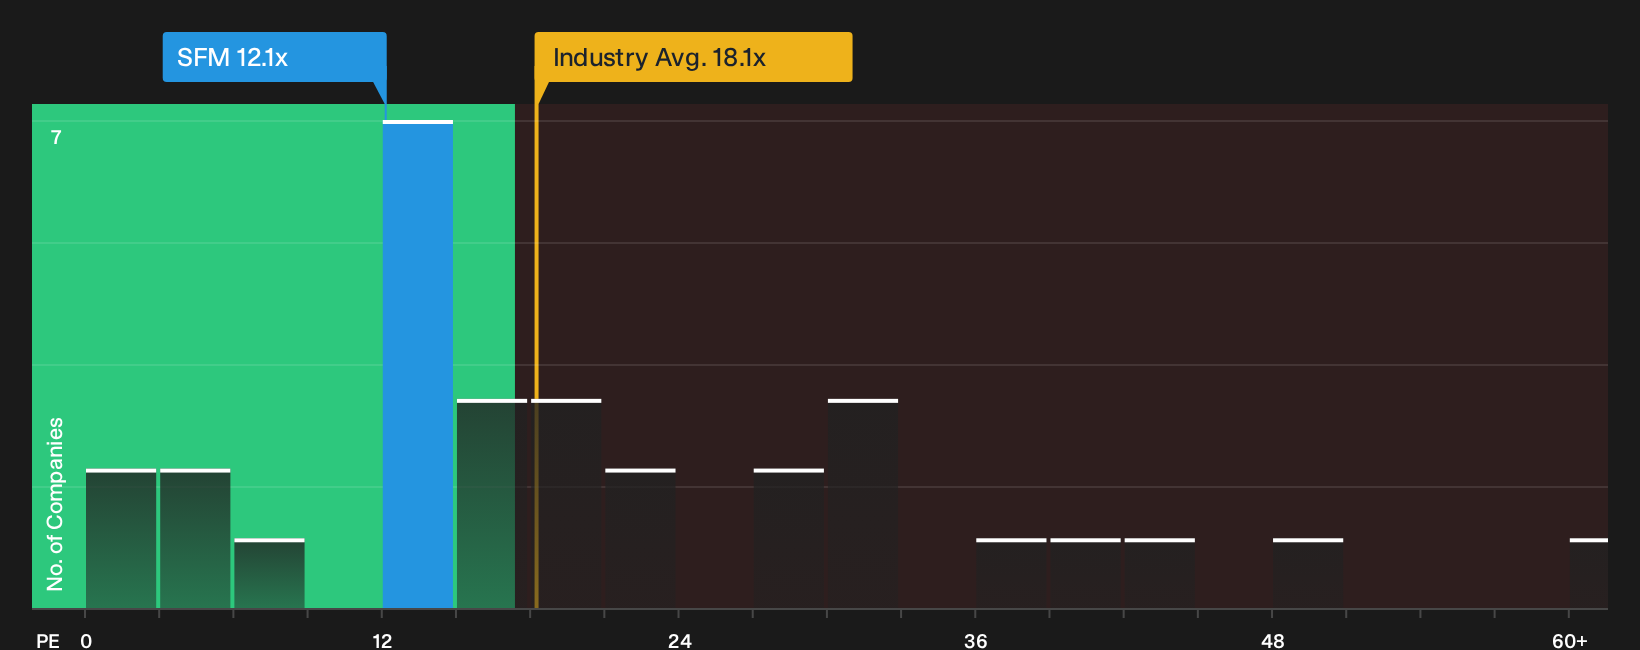The height and width of the screenshot is (650, 1640).
Task: Click the '36' x-axis tick label
Action: pos(976,640)
